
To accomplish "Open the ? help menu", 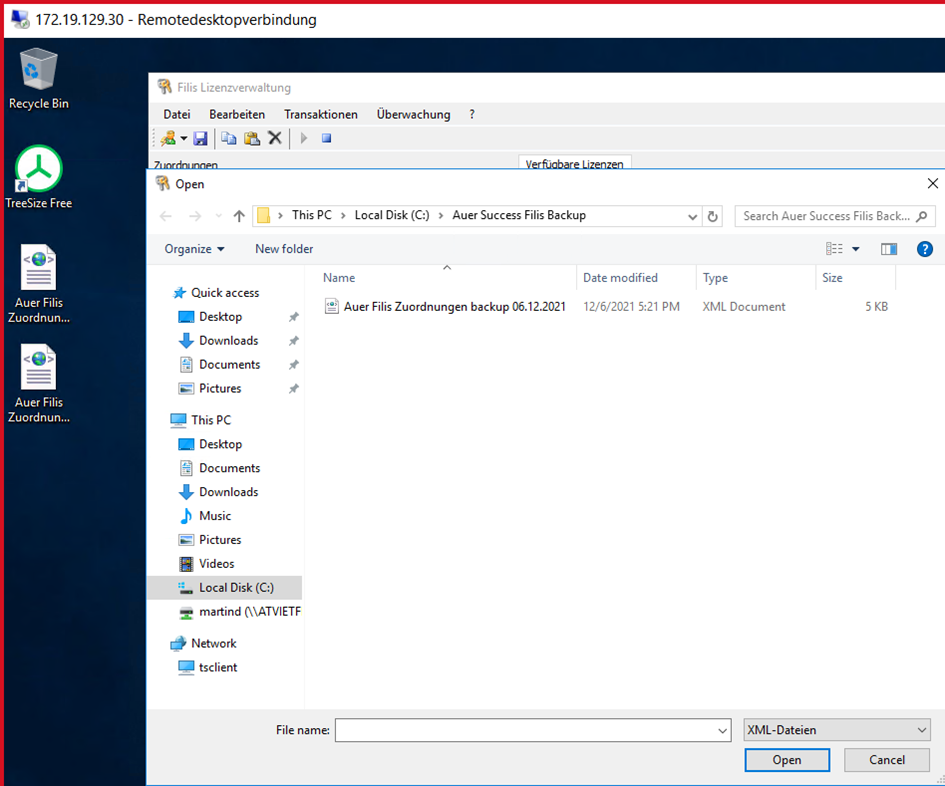I will coord(472,114).
